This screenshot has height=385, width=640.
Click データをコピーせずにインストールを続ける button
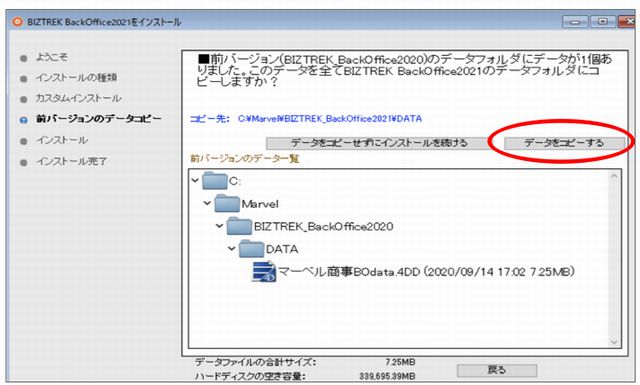[x=378, y=143]
